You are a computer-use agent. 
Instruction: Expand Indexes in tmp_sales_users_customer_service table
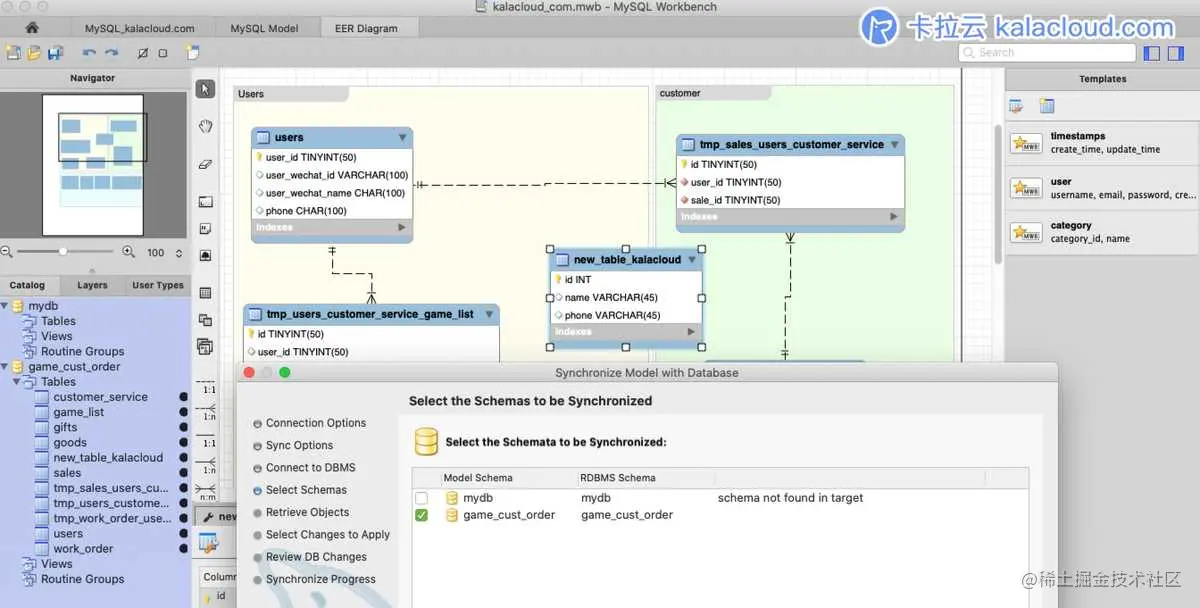[894, 217]
